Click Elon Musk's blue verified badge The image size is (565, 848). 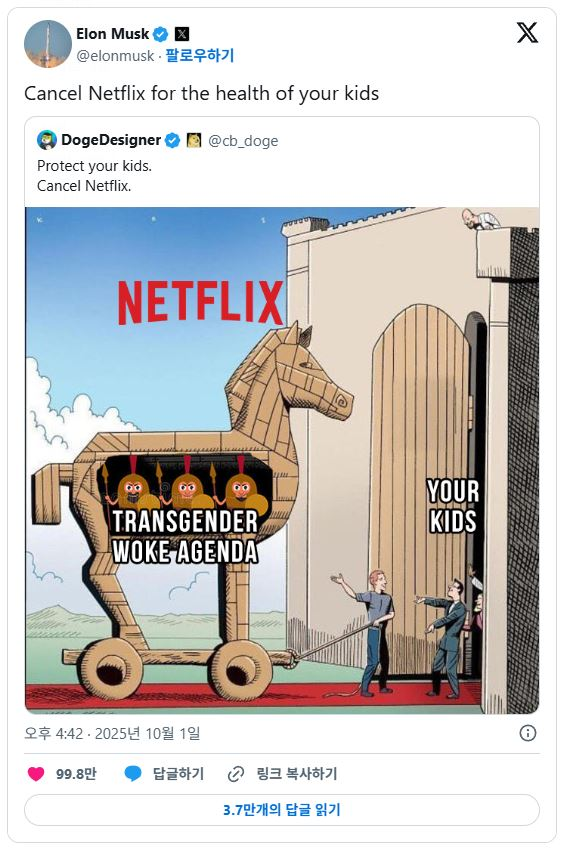[161, 34]
